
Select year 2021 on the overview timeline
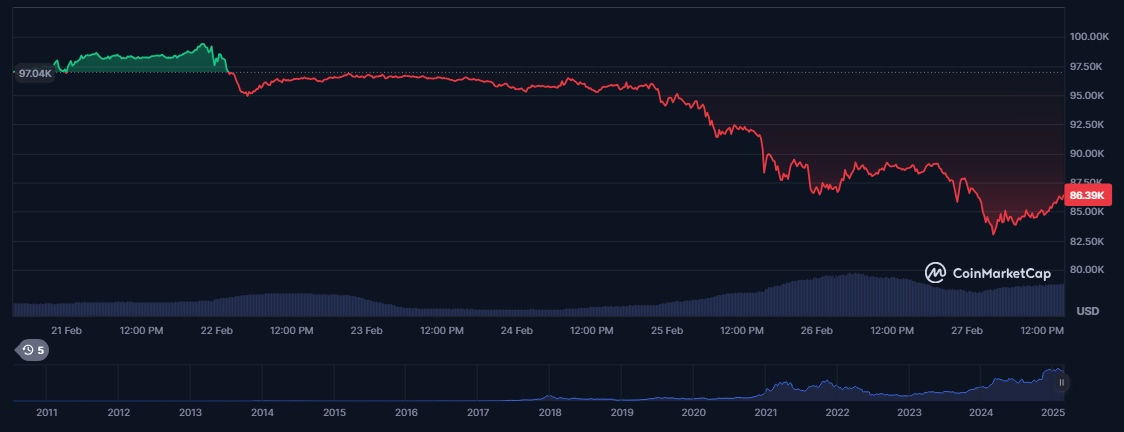766,413
